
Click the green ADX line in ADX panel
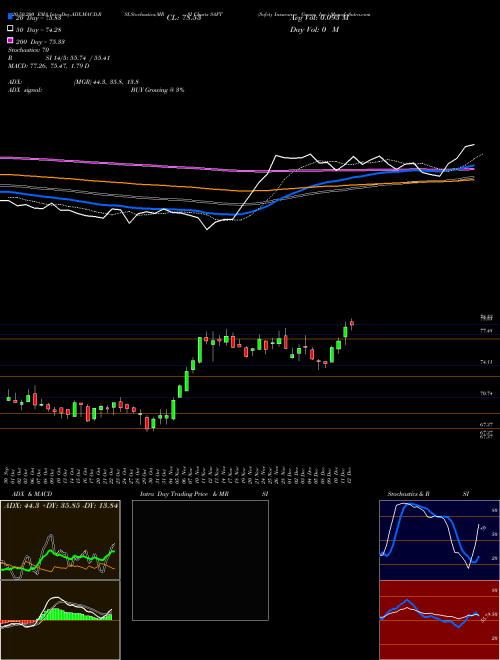click(x=59, y=558)
